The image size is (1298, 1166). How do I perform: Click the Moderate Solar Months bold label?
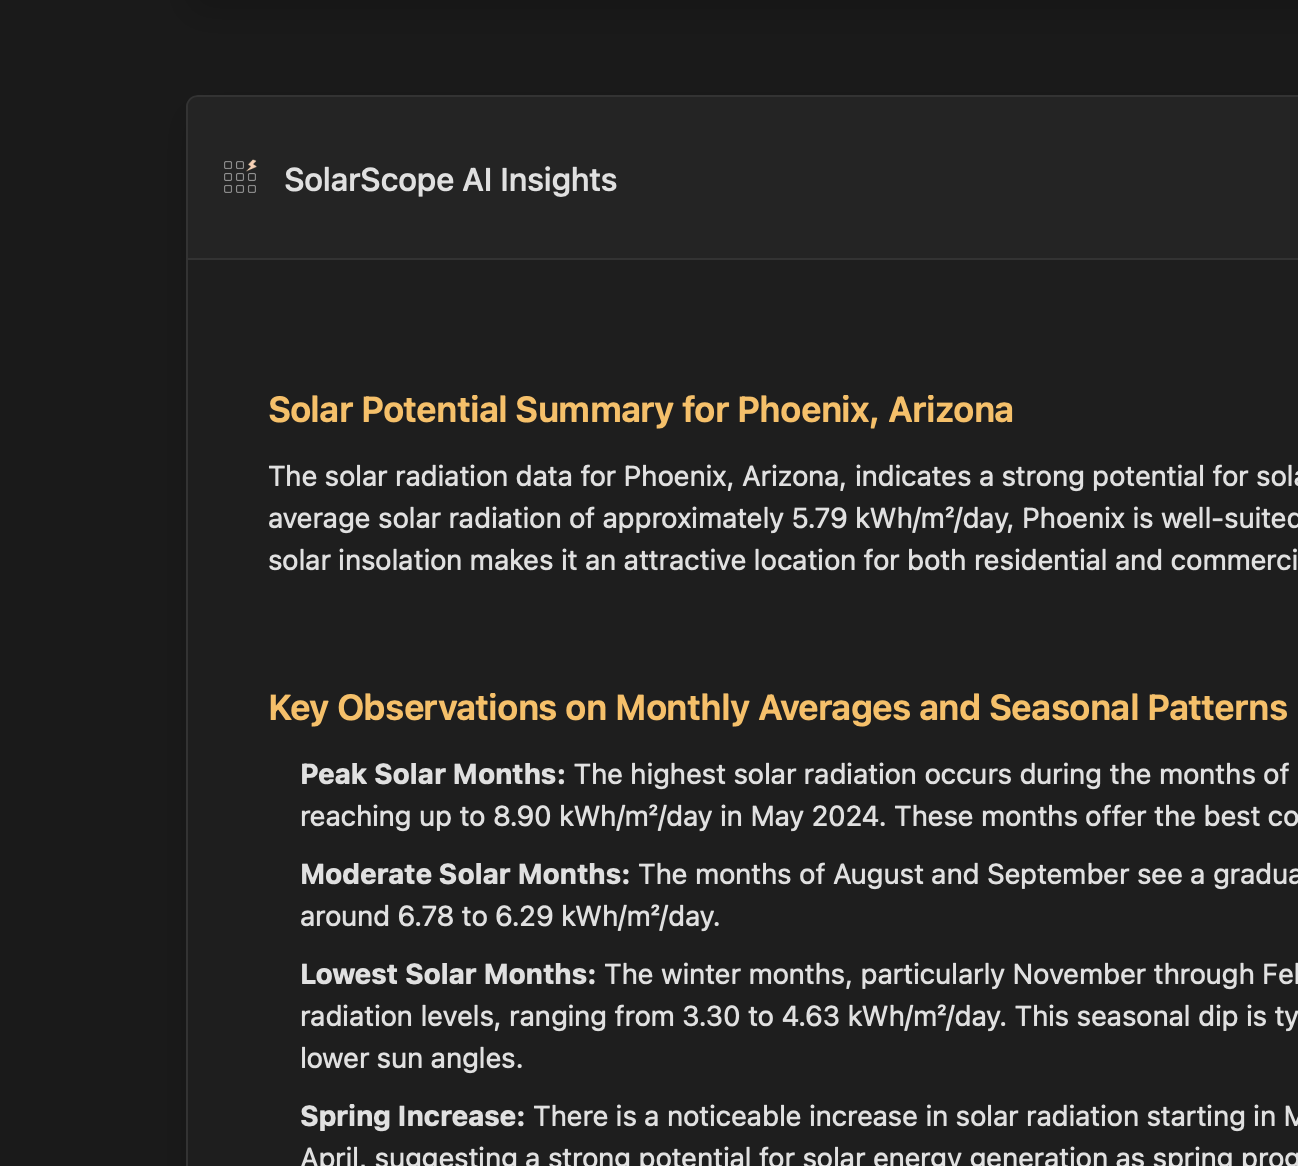click(x=465, y=874)
